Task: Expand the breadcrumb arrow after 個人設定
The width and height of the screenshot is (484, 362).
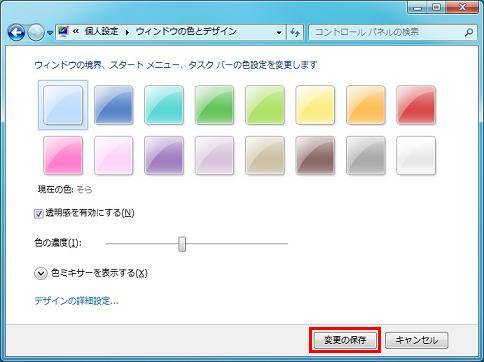Action: (127, 32)
